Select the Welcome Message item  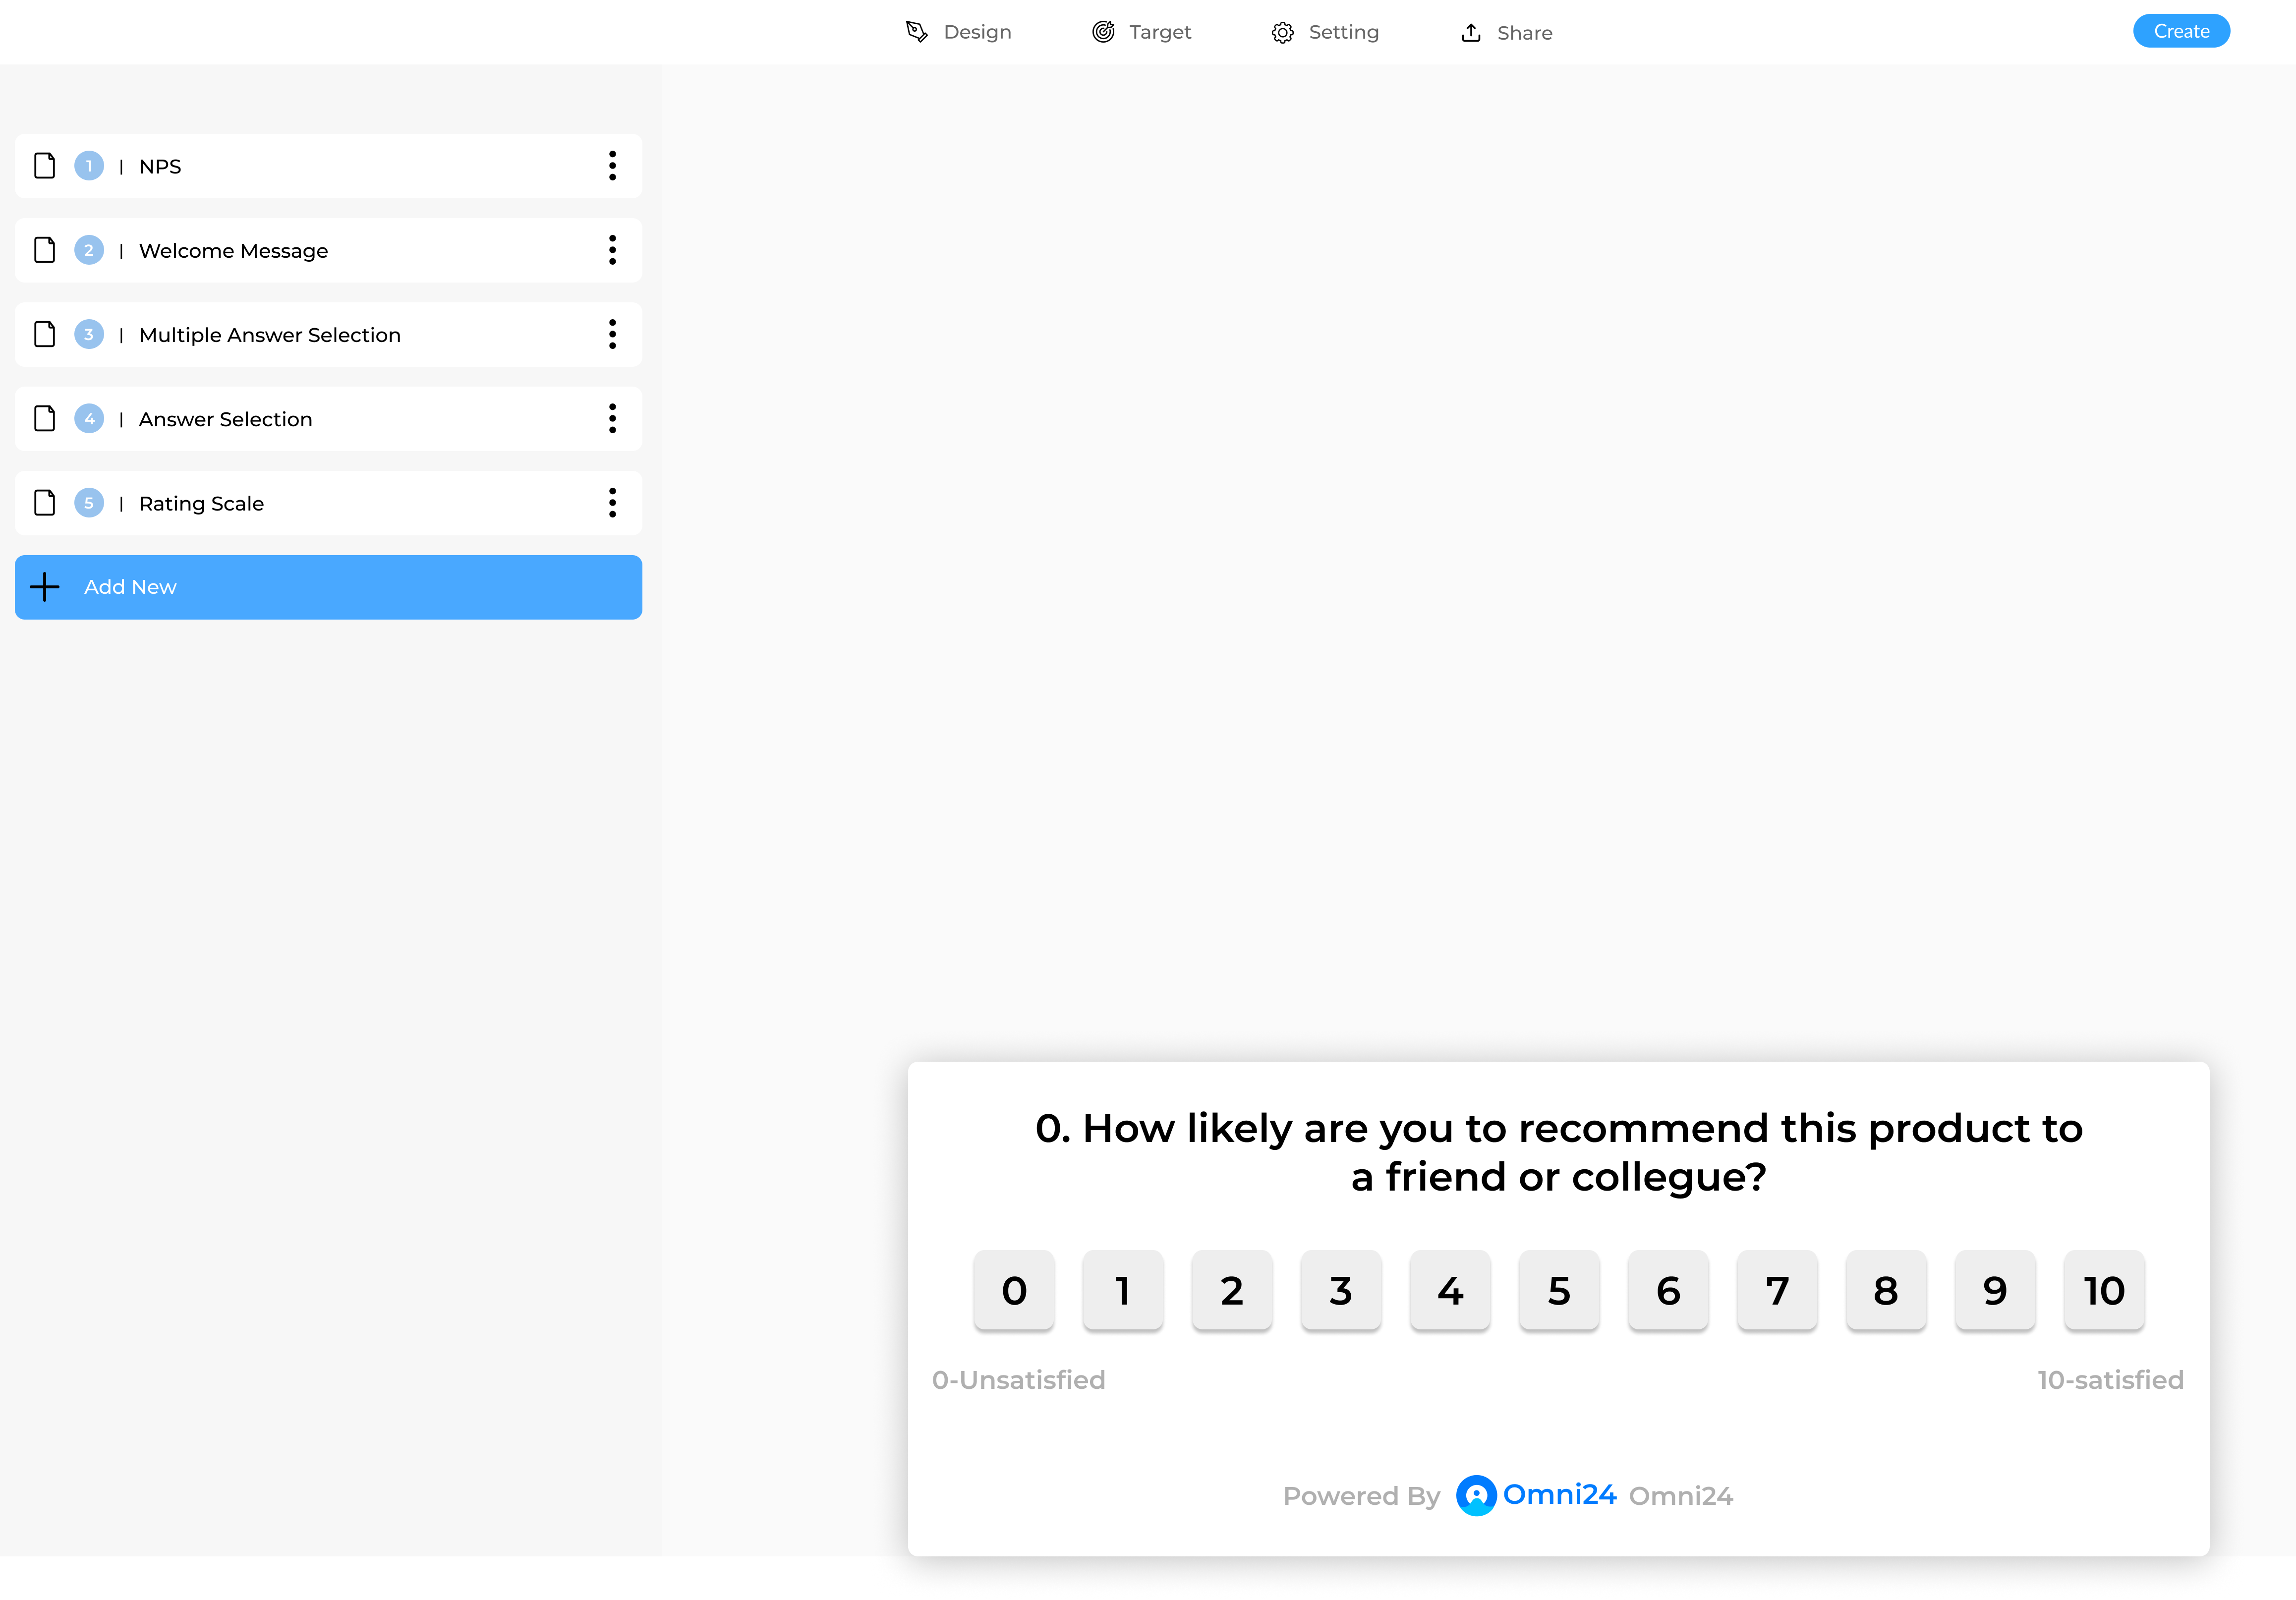pyautogui.click(x=328, y=250)
